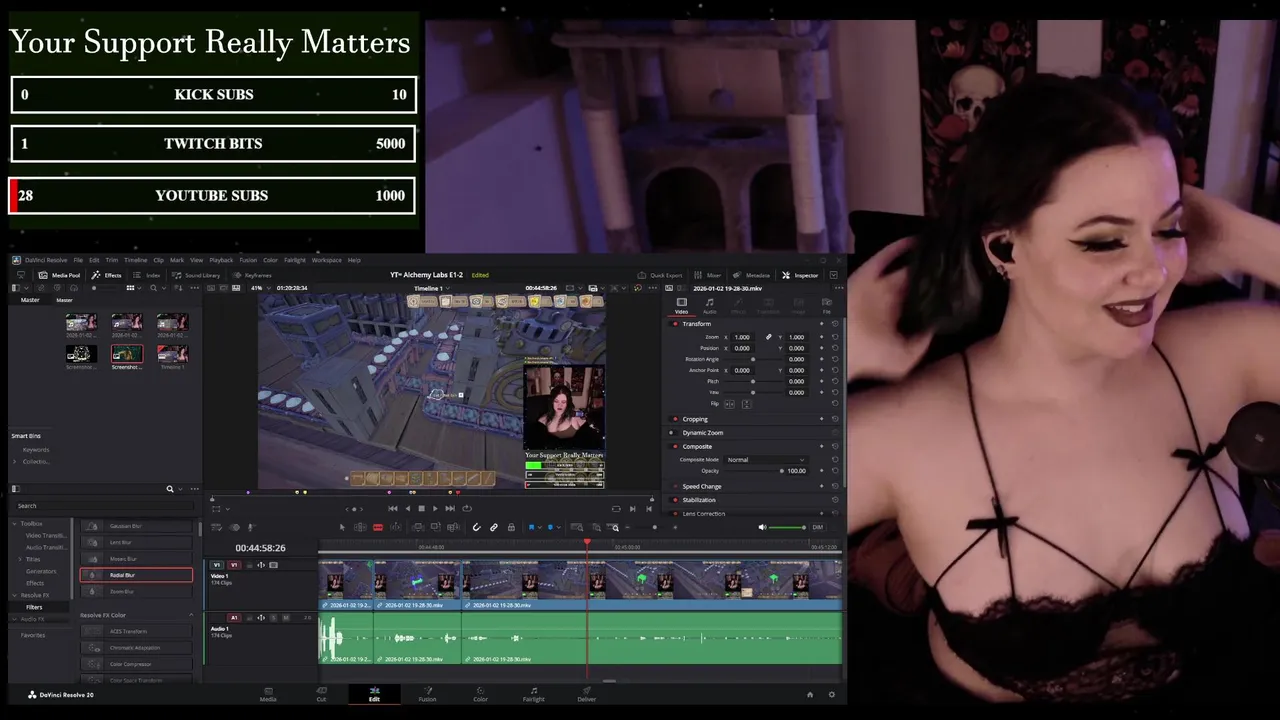Switch to the Fairlight page

[x=534, y=693]
